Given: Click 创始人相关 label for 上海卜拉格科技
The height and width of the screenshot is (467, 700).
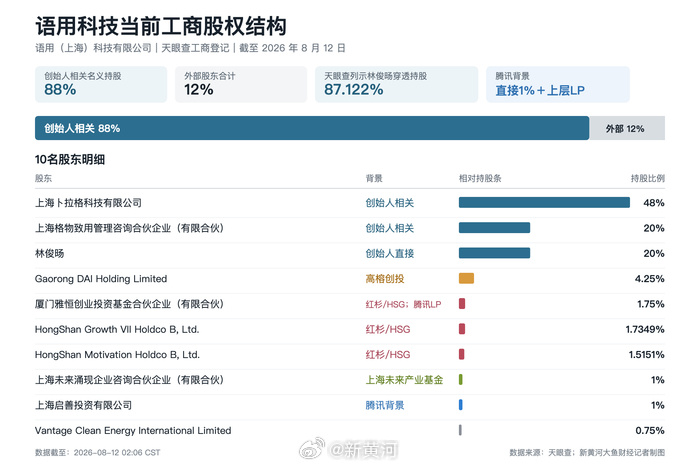Looking at the screenshot, I should coord(390,203).
